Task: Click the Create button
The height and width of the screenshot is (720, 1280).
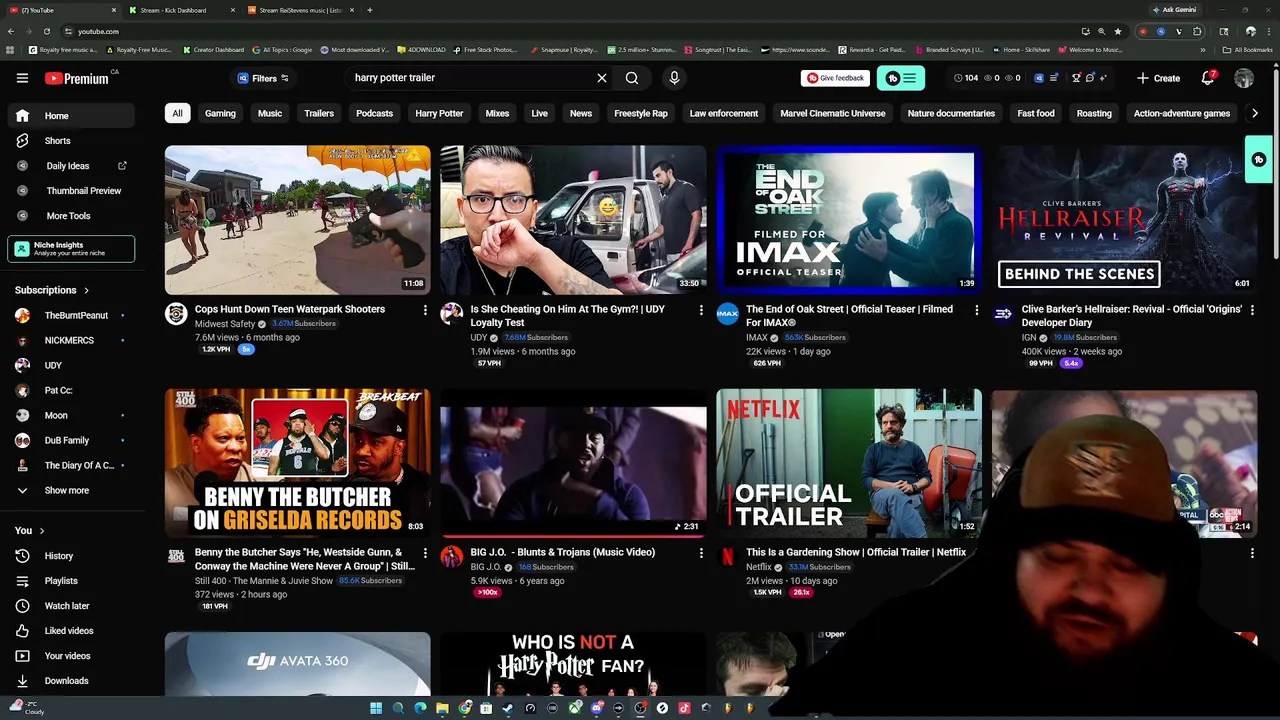Action: [x=1158, y=78]
